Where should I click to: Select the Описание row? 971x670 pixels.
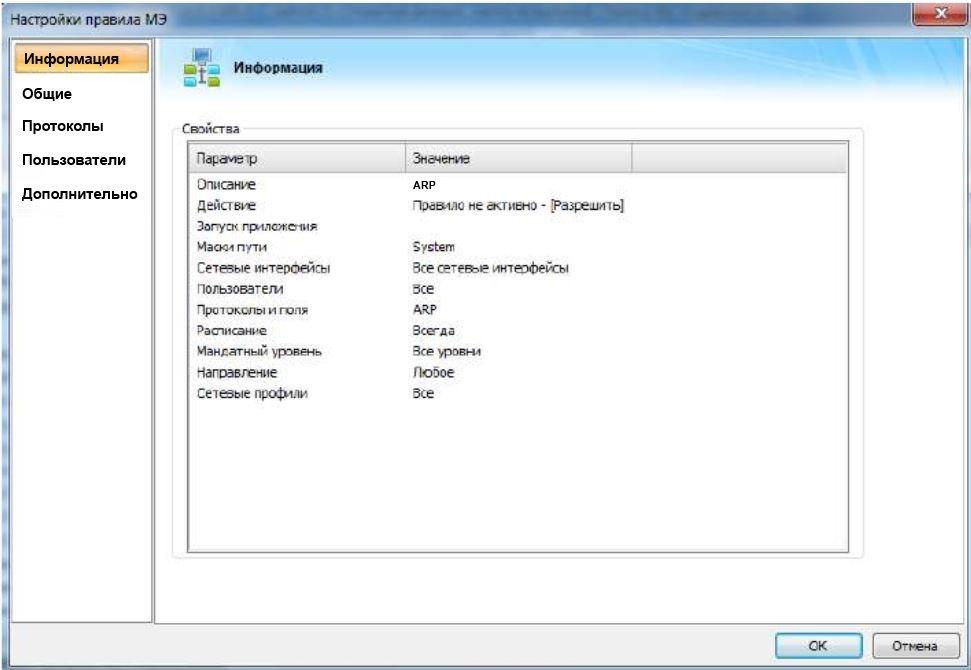(x=518, y=185)
